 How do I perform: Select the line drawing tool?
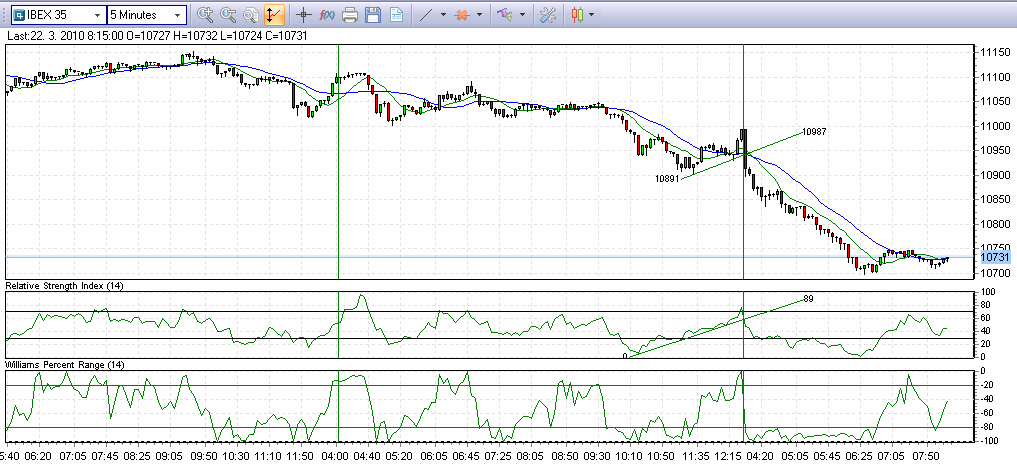click(426, 15)
